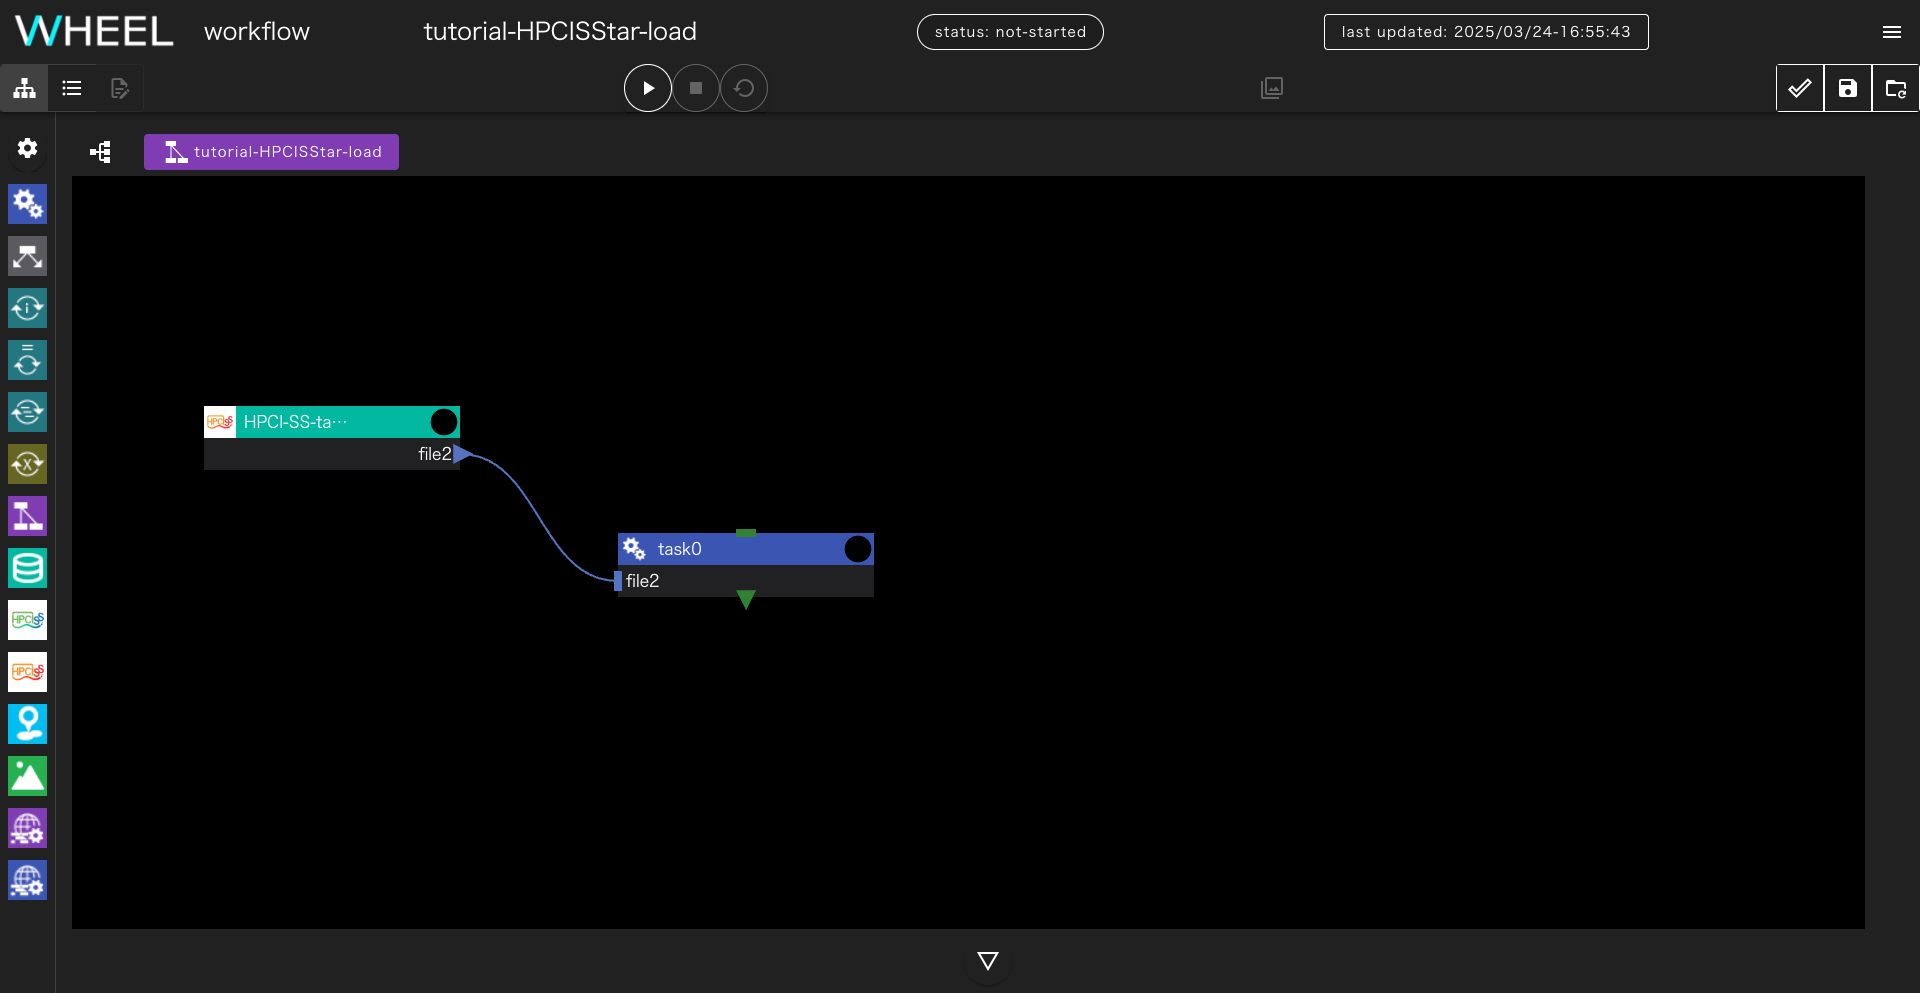The height and width of the screenshot is (993, 1920).
Task: Pick the Source component pin icon
Action: pos(28,724)
